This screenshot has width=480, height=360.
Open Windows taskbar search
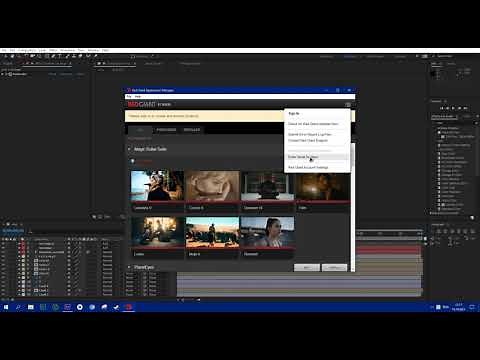18,307
